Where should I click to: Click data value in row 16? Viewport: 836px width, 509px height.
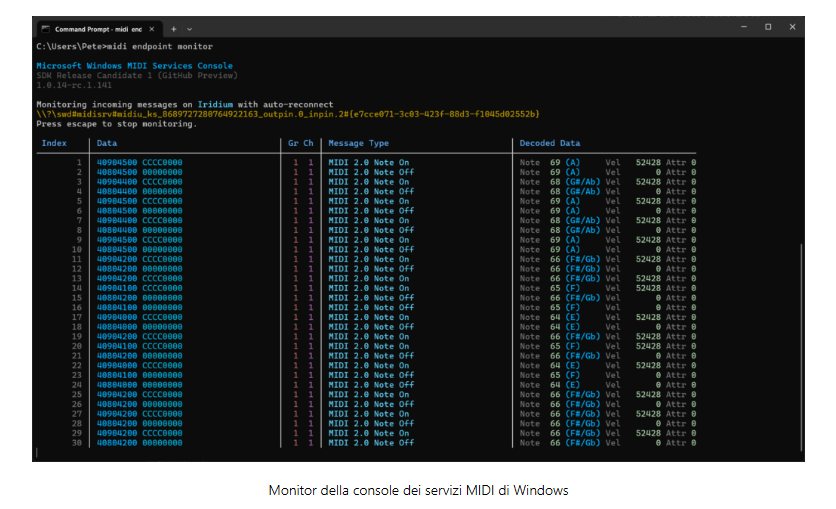click(x=139, y=308)
